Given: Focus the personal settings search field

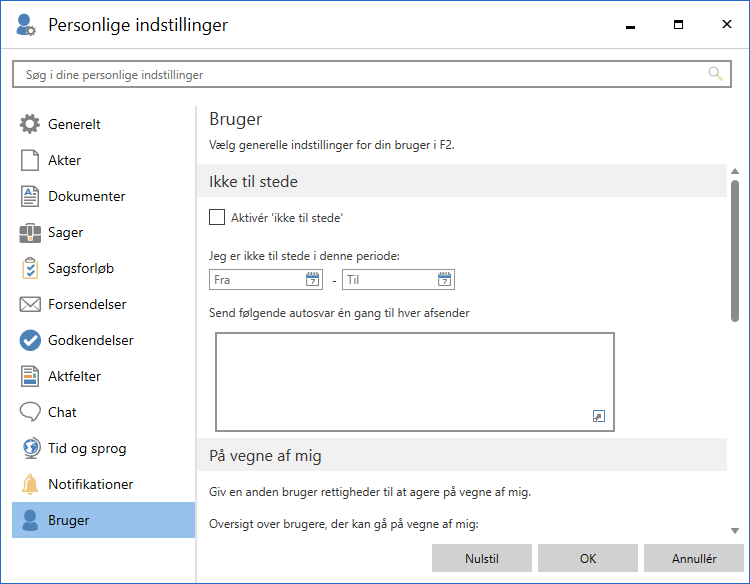Looking at the screenshot, I should [360, 75].
